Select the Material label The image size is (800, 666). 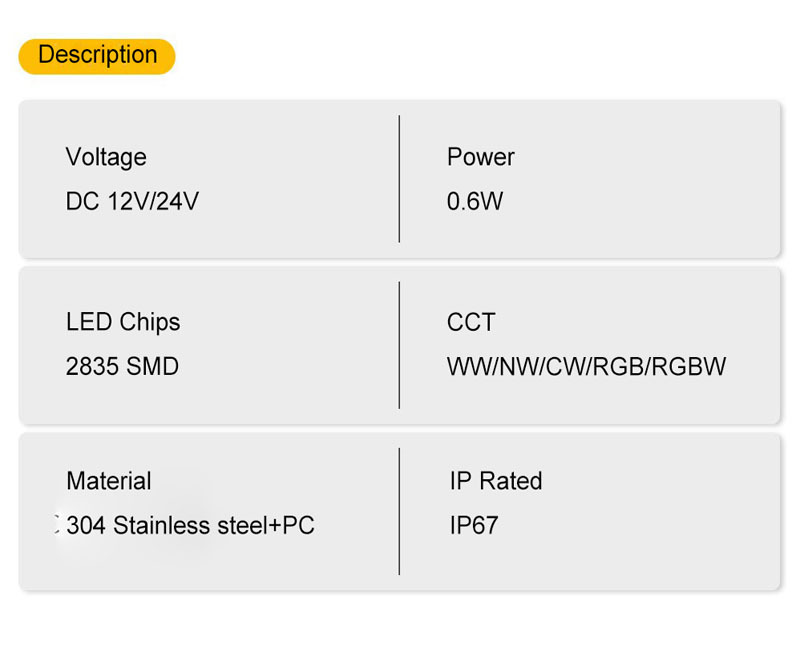(x=109, y=481)
